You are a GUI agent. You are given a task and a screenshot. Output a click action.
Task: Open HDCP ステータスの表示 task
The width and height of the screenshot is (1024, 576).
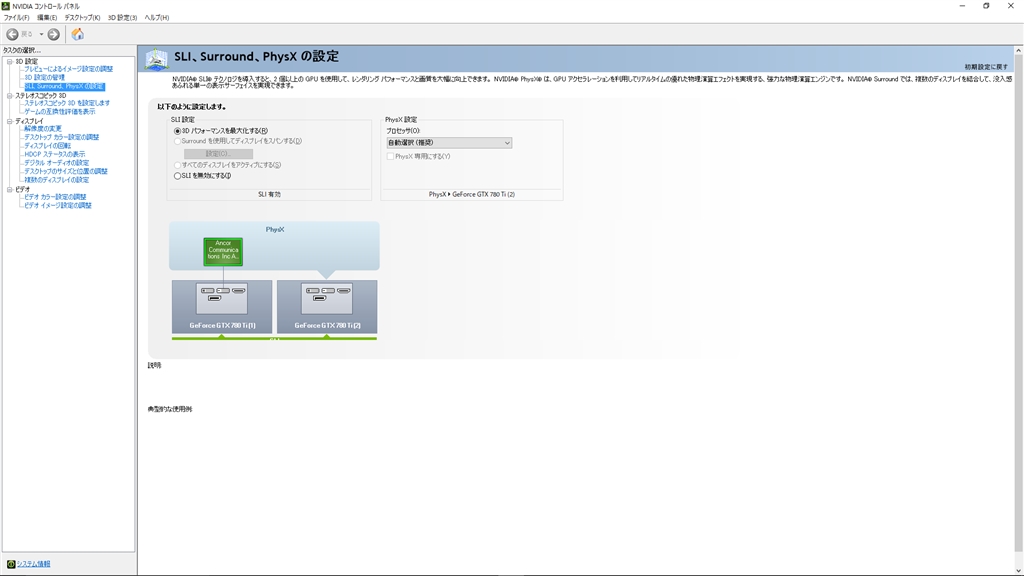54,154
